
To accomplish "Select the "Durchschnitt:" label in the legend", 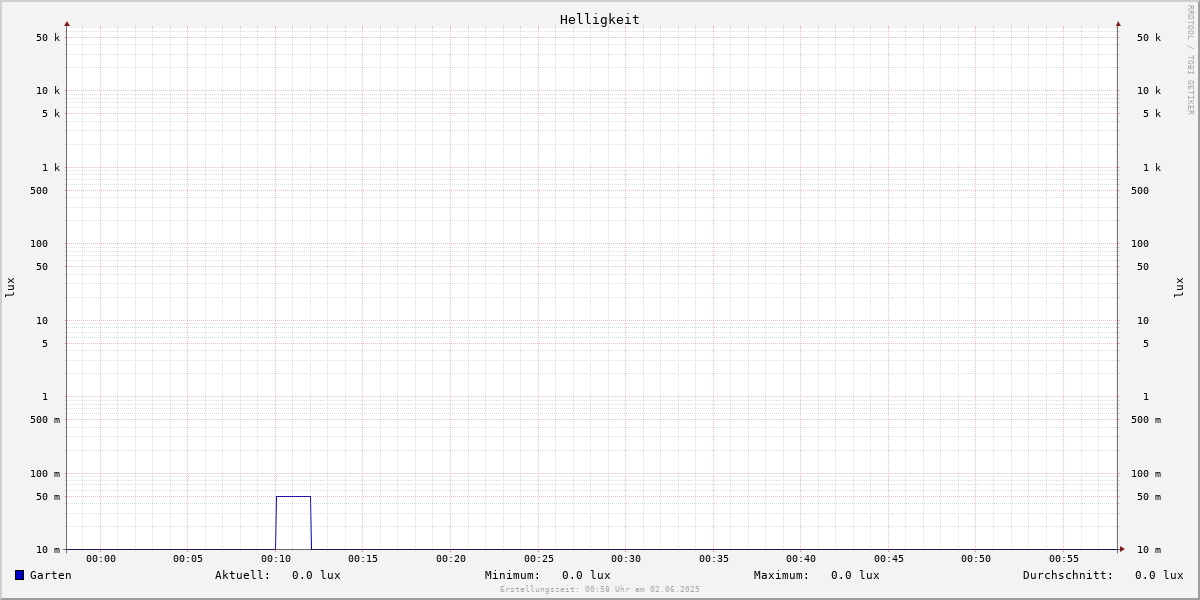I will [x=1068, y=575].
